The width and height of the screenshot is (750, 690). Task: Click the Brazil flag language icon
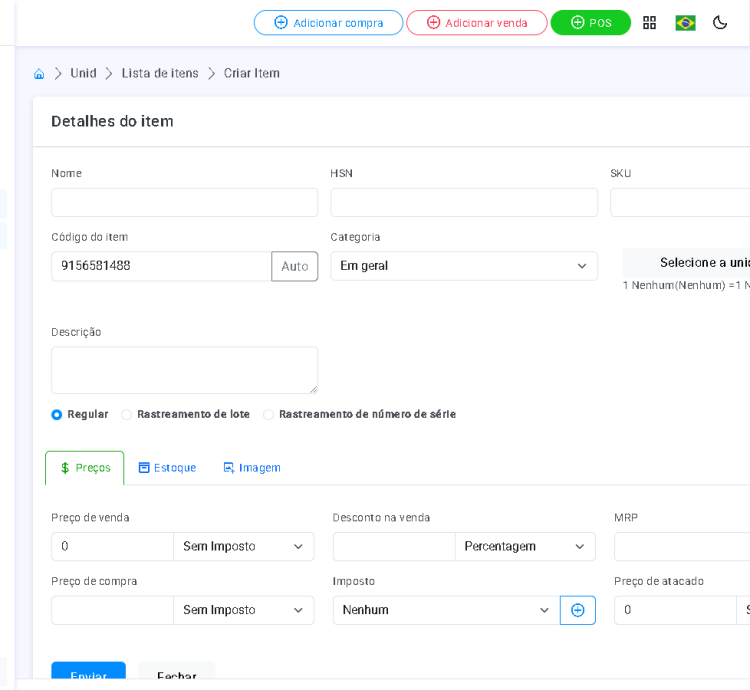point(685,23)
